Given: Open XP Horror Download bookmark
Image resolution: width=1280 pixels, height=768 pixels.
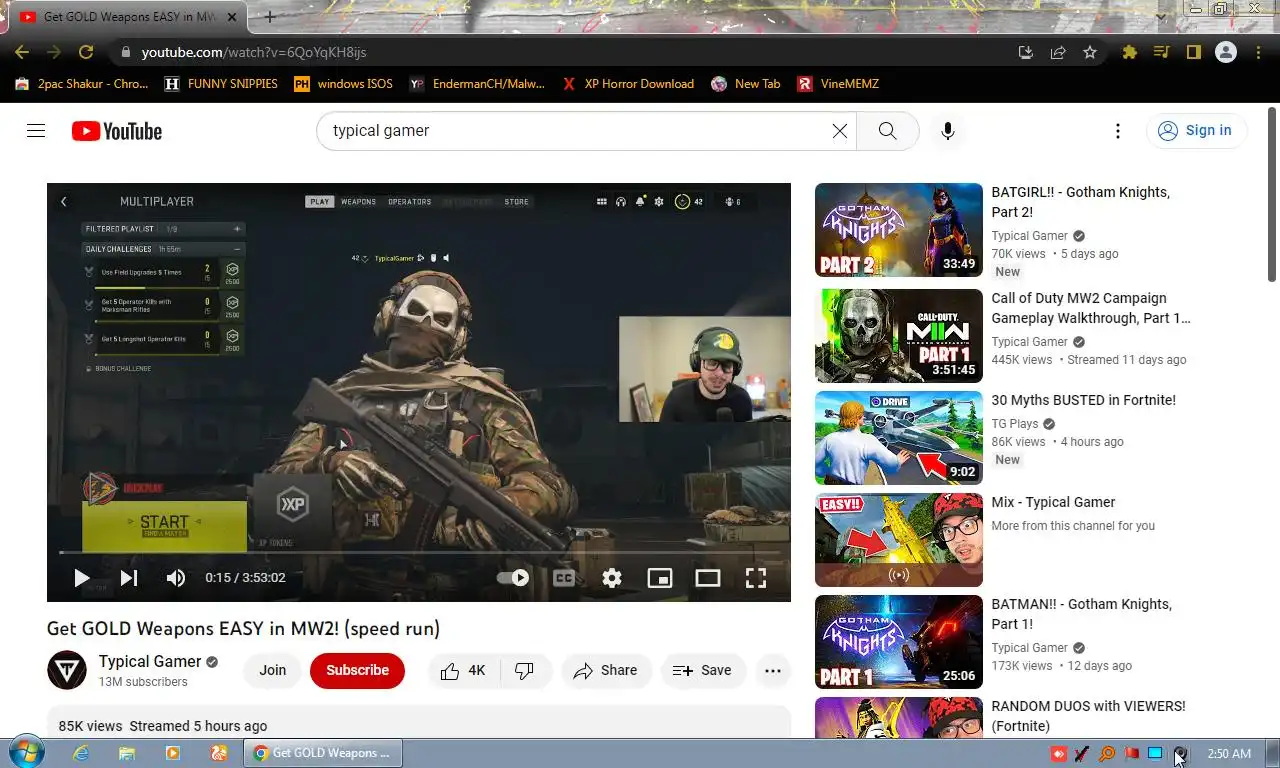Looking at the screenshot, I should point(627,84).
